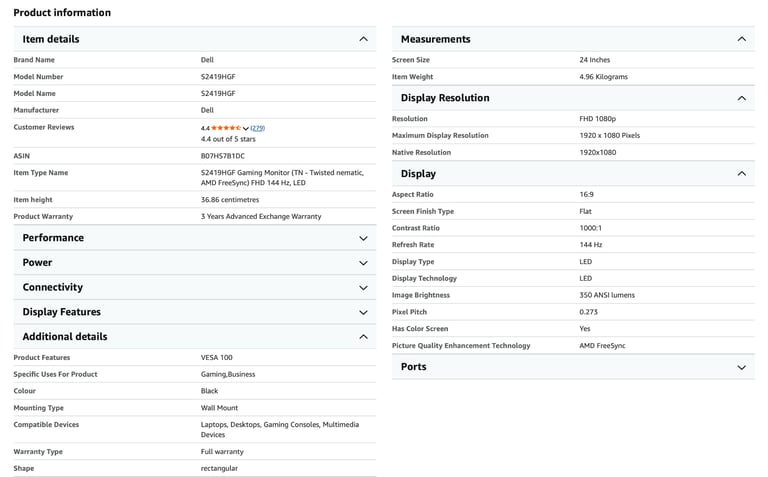Click the Performance heading
Image resolution: width=768 pixels, height=477 pixels.
tap(53, 238)
